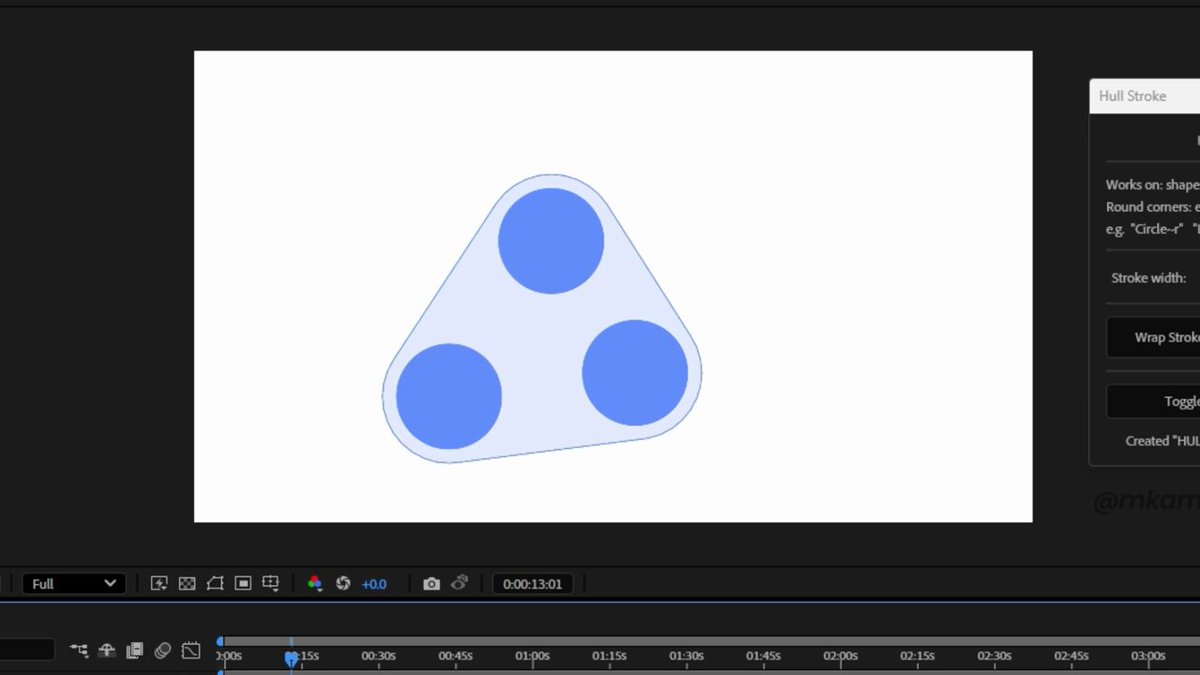Image resolution: width=1200 pixels, height=675 pixels.
Task: Open the composition mini-flowchart
Action: [x=79, y=650]
